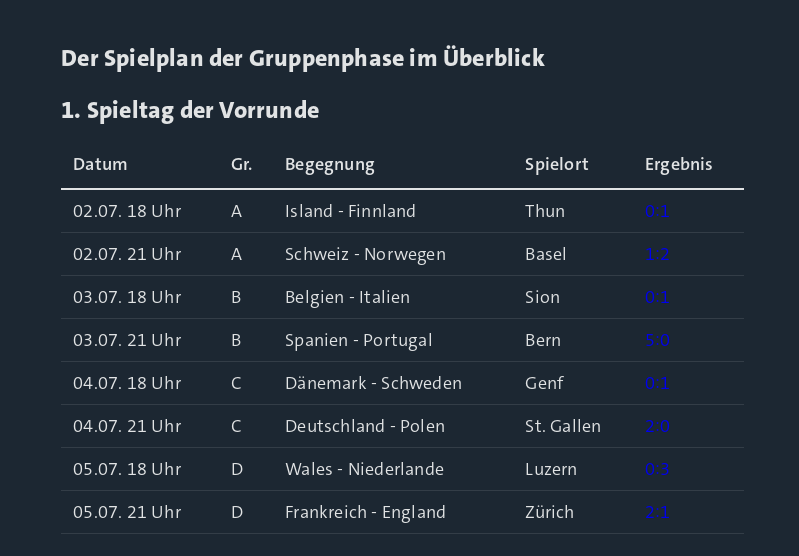799x556 pixels.
Task: Click the Begegnung column header
Action: [x=330, y=165]
